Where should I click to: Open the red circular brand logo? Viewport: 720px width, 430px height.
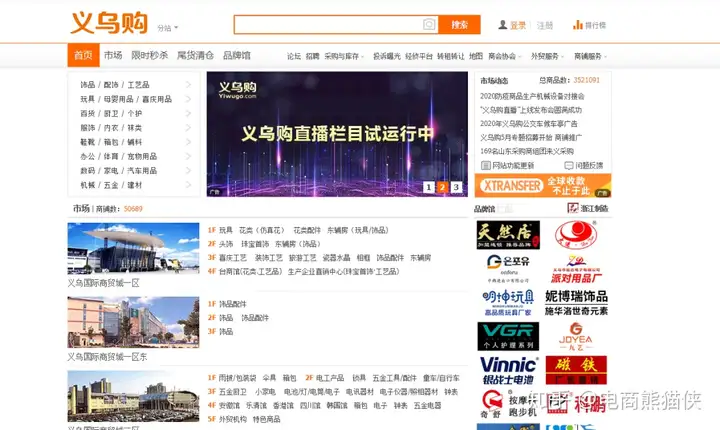coord(576,235)
